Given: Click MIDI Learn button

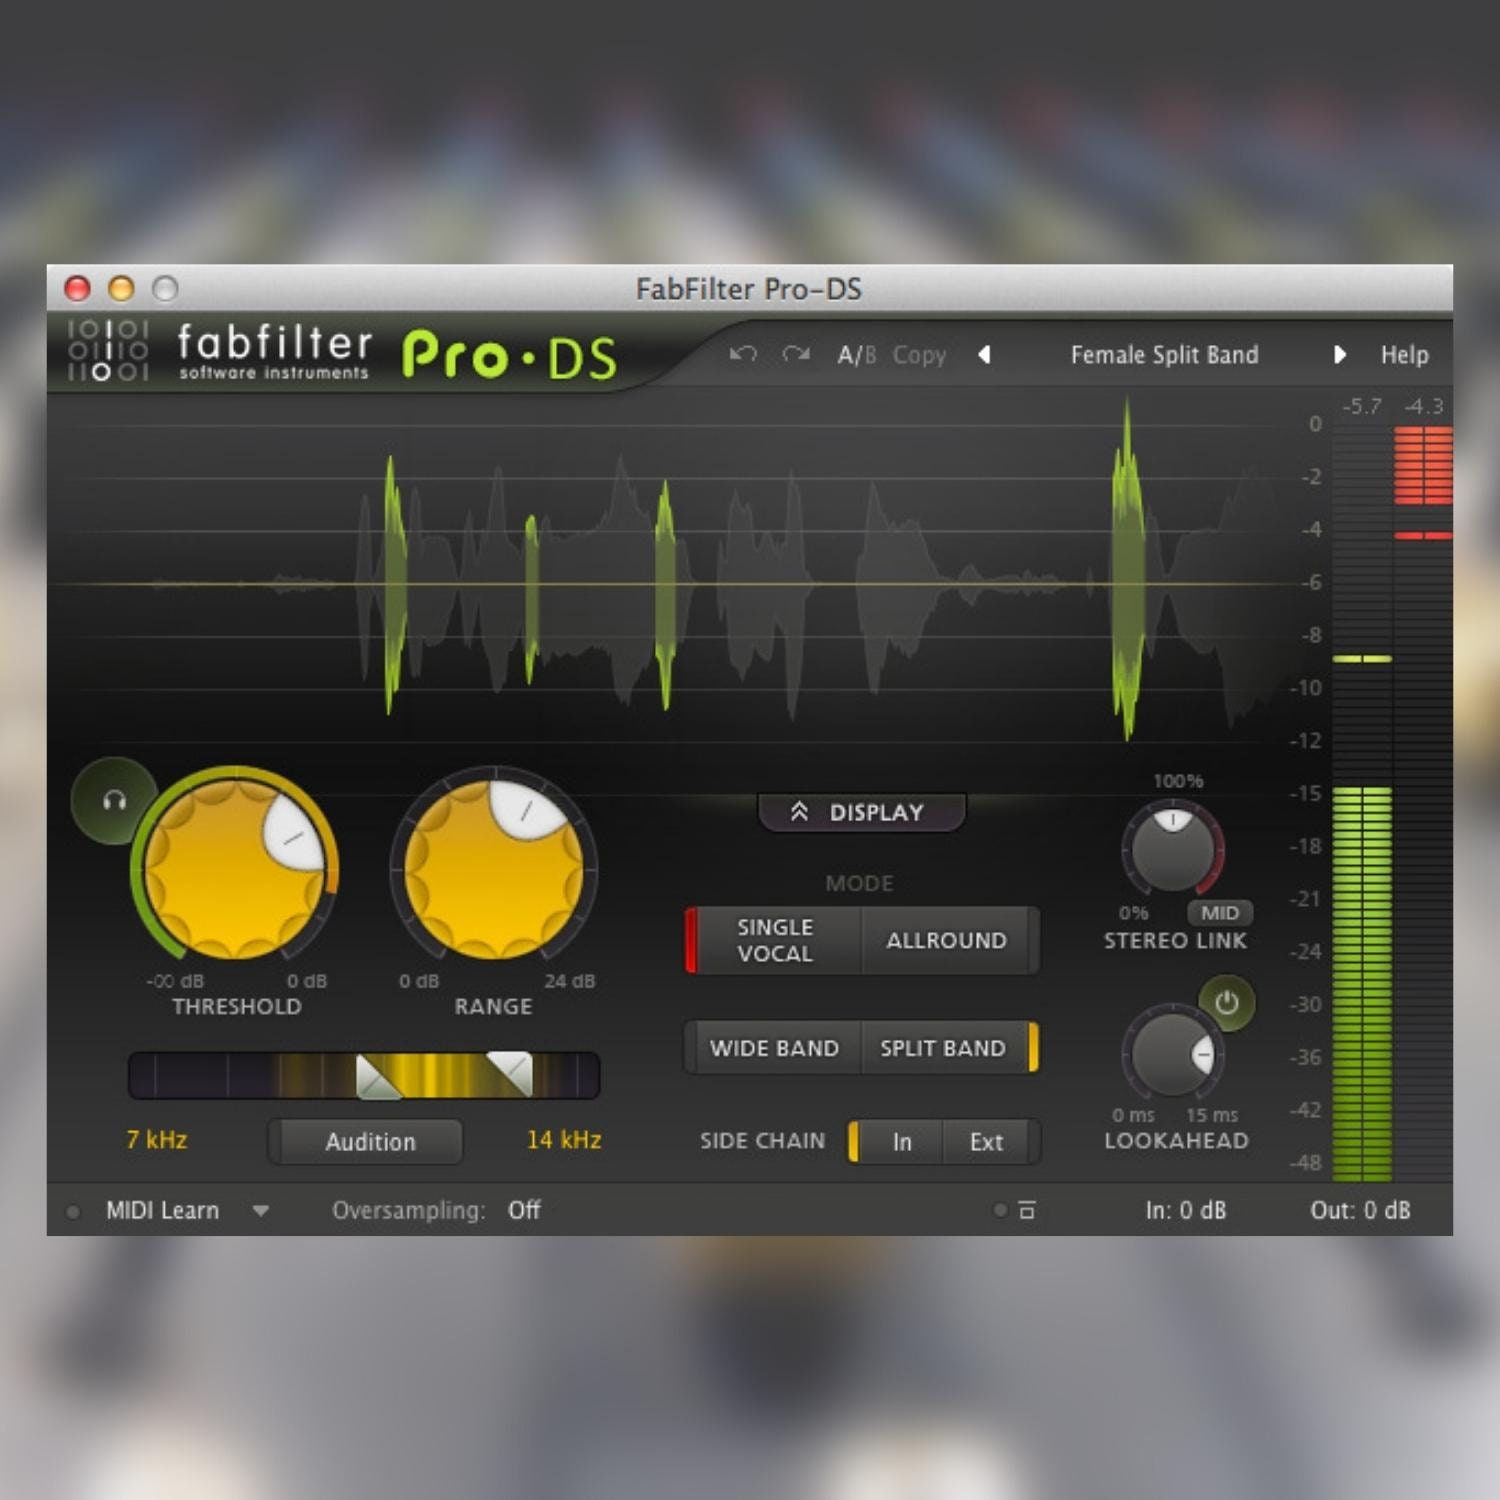Looking at the screenshot, I should pos(162,1211).
